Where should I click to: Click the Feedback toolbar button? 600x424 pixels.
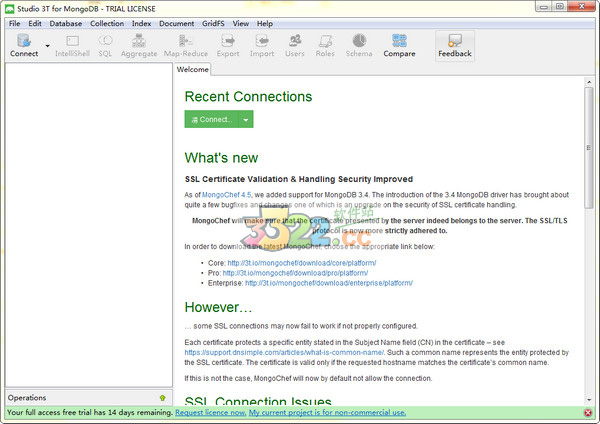pos(455,45)
